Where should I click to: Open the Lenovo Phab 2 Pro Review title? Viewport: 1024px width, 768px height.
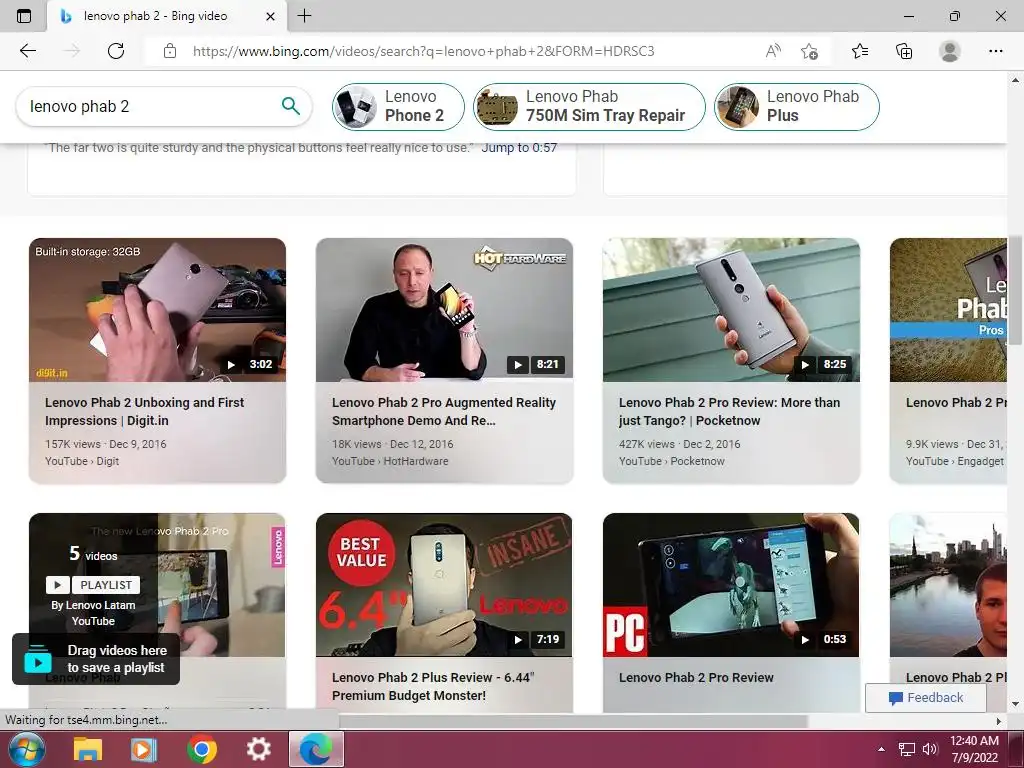pyautogui.click(x=696, y=678)
